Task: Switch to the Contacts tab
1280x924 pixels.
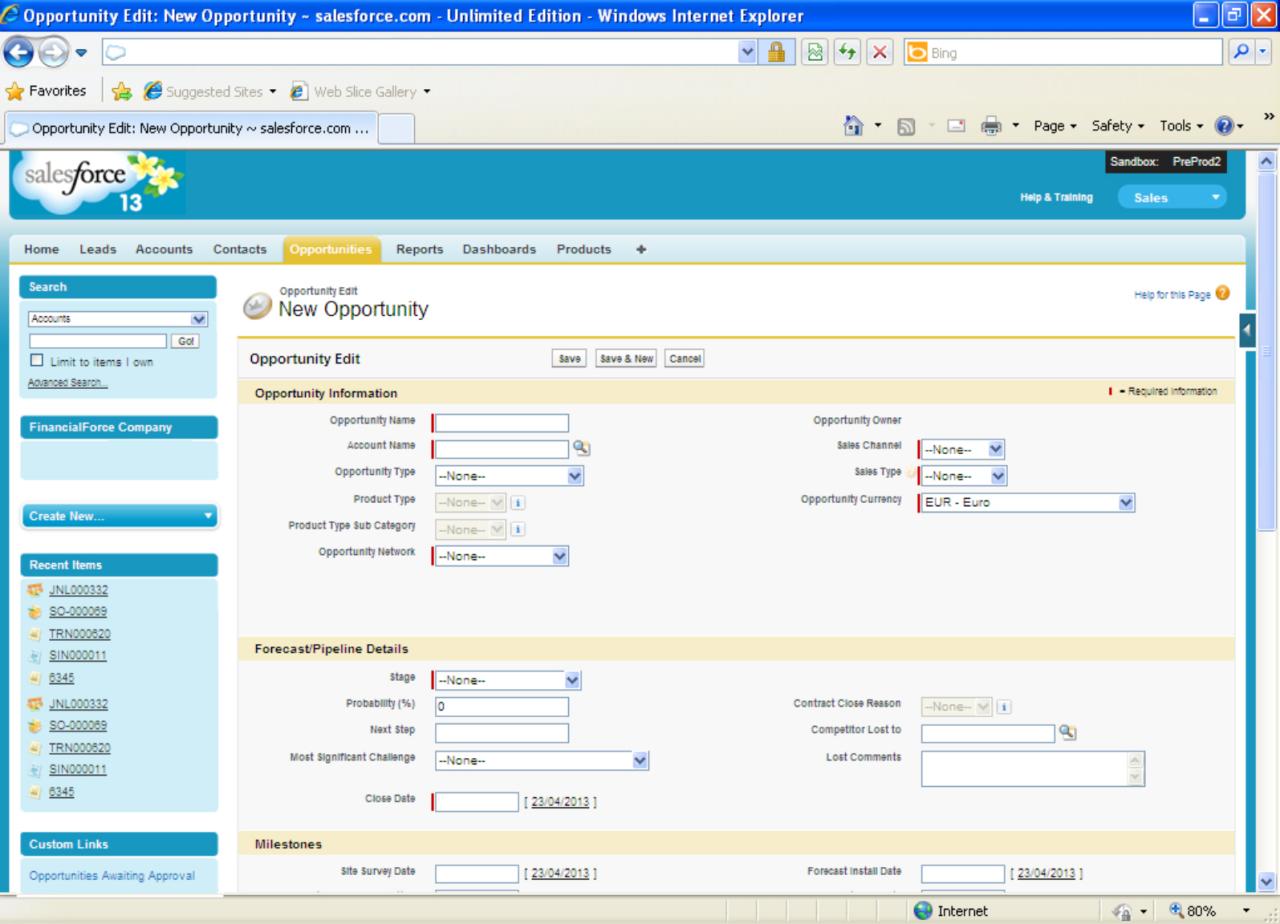Action: (x=240, y=249)
